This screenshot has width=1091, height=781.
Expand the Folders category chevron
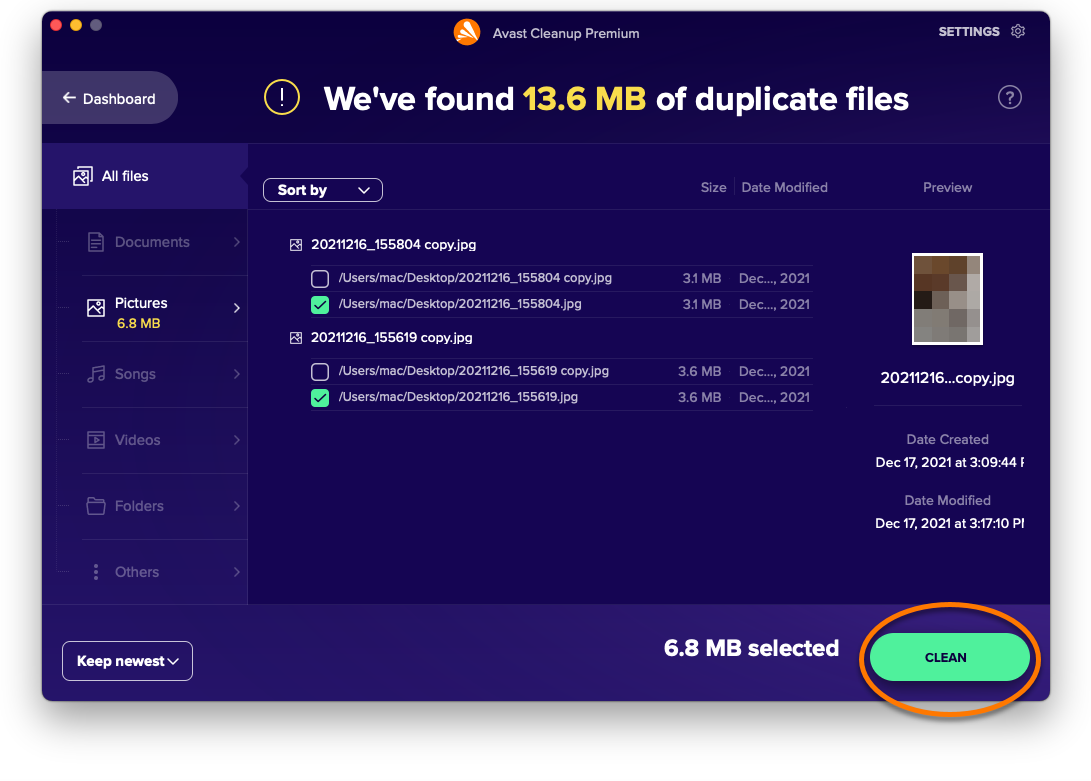237,506
